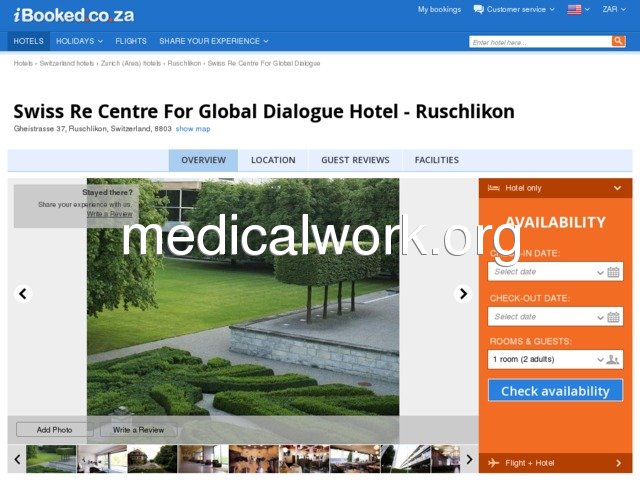Select the third thumbnail of a villa
The image size is (640, 480).
click(152, 459)
